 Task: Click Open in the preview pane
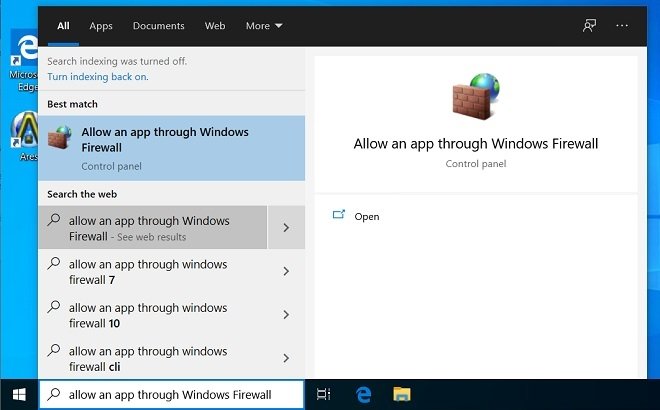tap(367, 216)
